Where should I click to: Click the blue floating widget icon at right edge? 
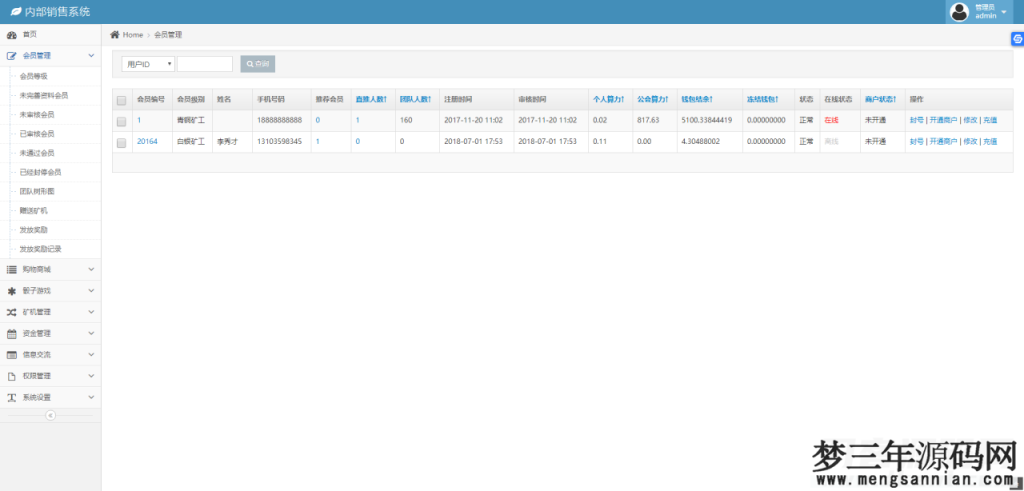coord(1016,38)
